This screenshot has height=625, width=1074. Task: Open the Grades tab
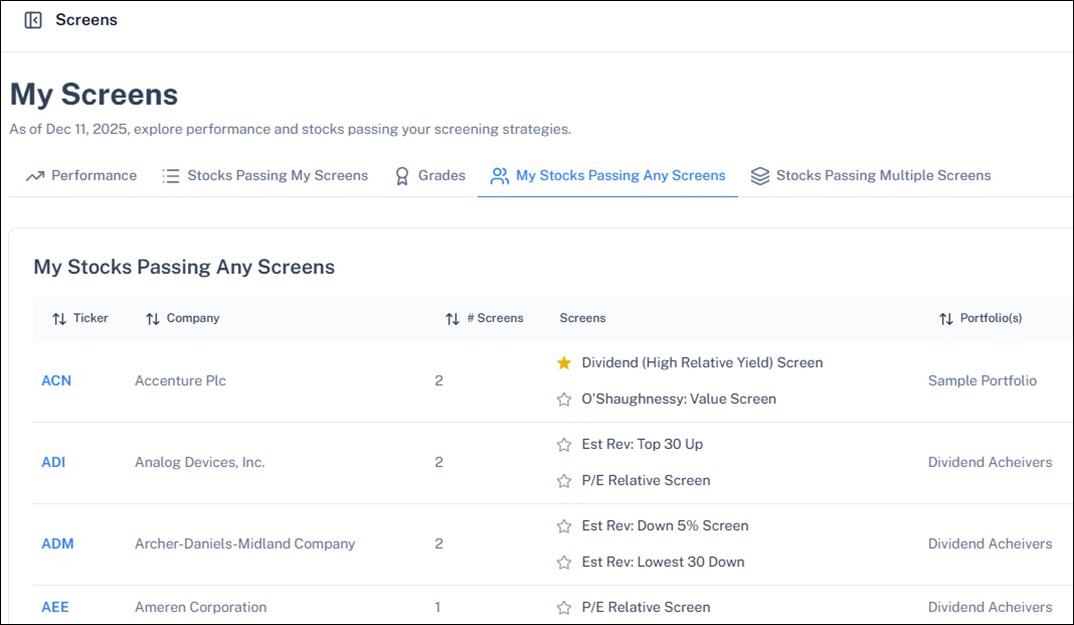click(x=430, y=176)
